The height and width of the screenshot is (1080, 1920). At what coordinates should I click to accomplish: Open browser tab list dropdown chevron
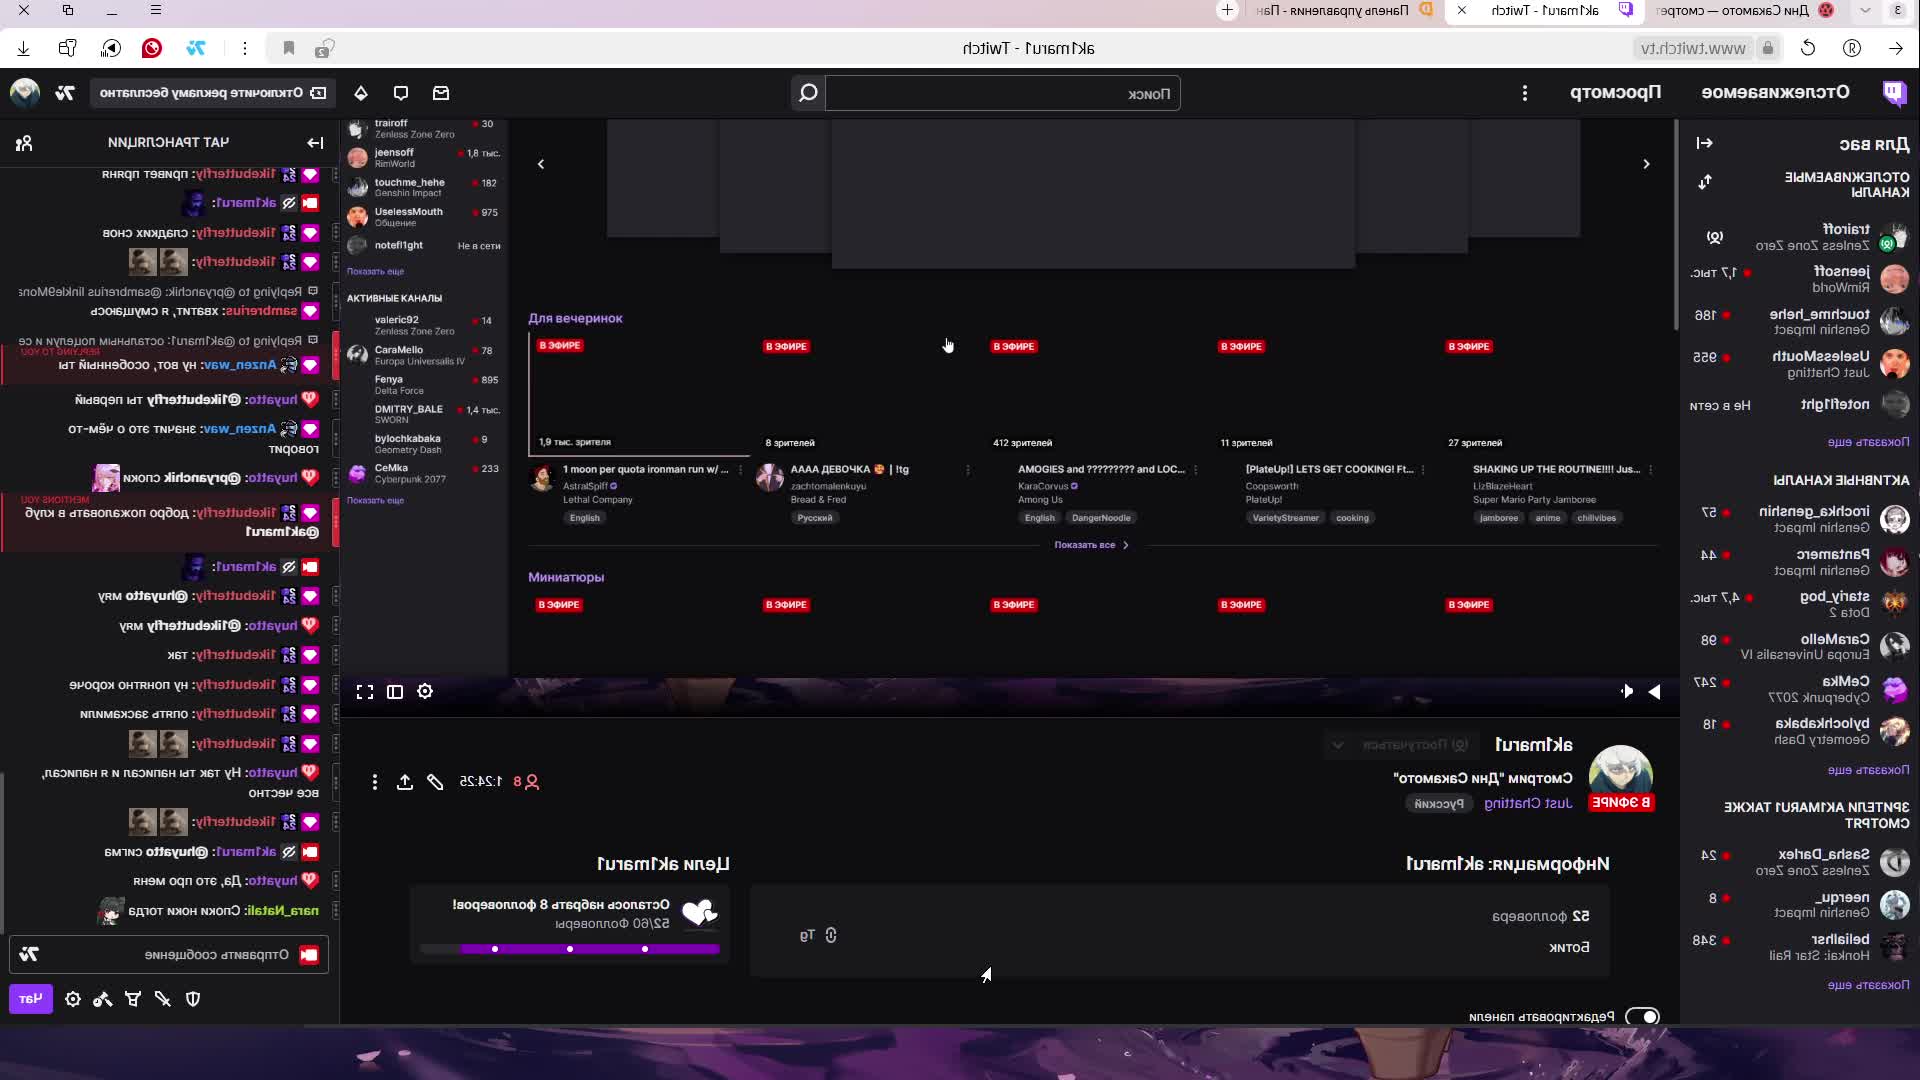(1865, 10)
